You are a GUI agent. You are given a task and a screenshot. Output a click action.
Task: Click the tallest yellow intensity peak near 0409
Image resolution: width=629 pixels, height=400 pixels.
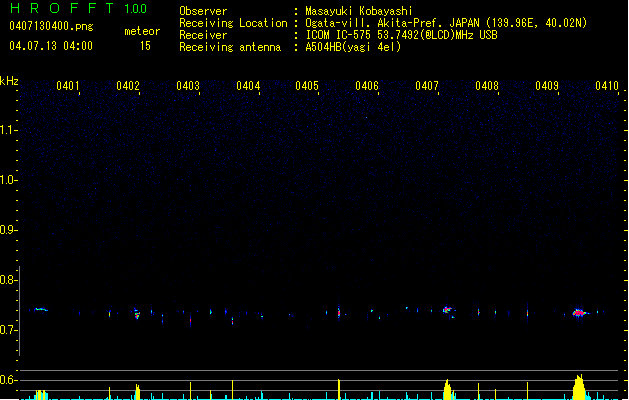tap(579, 387)
